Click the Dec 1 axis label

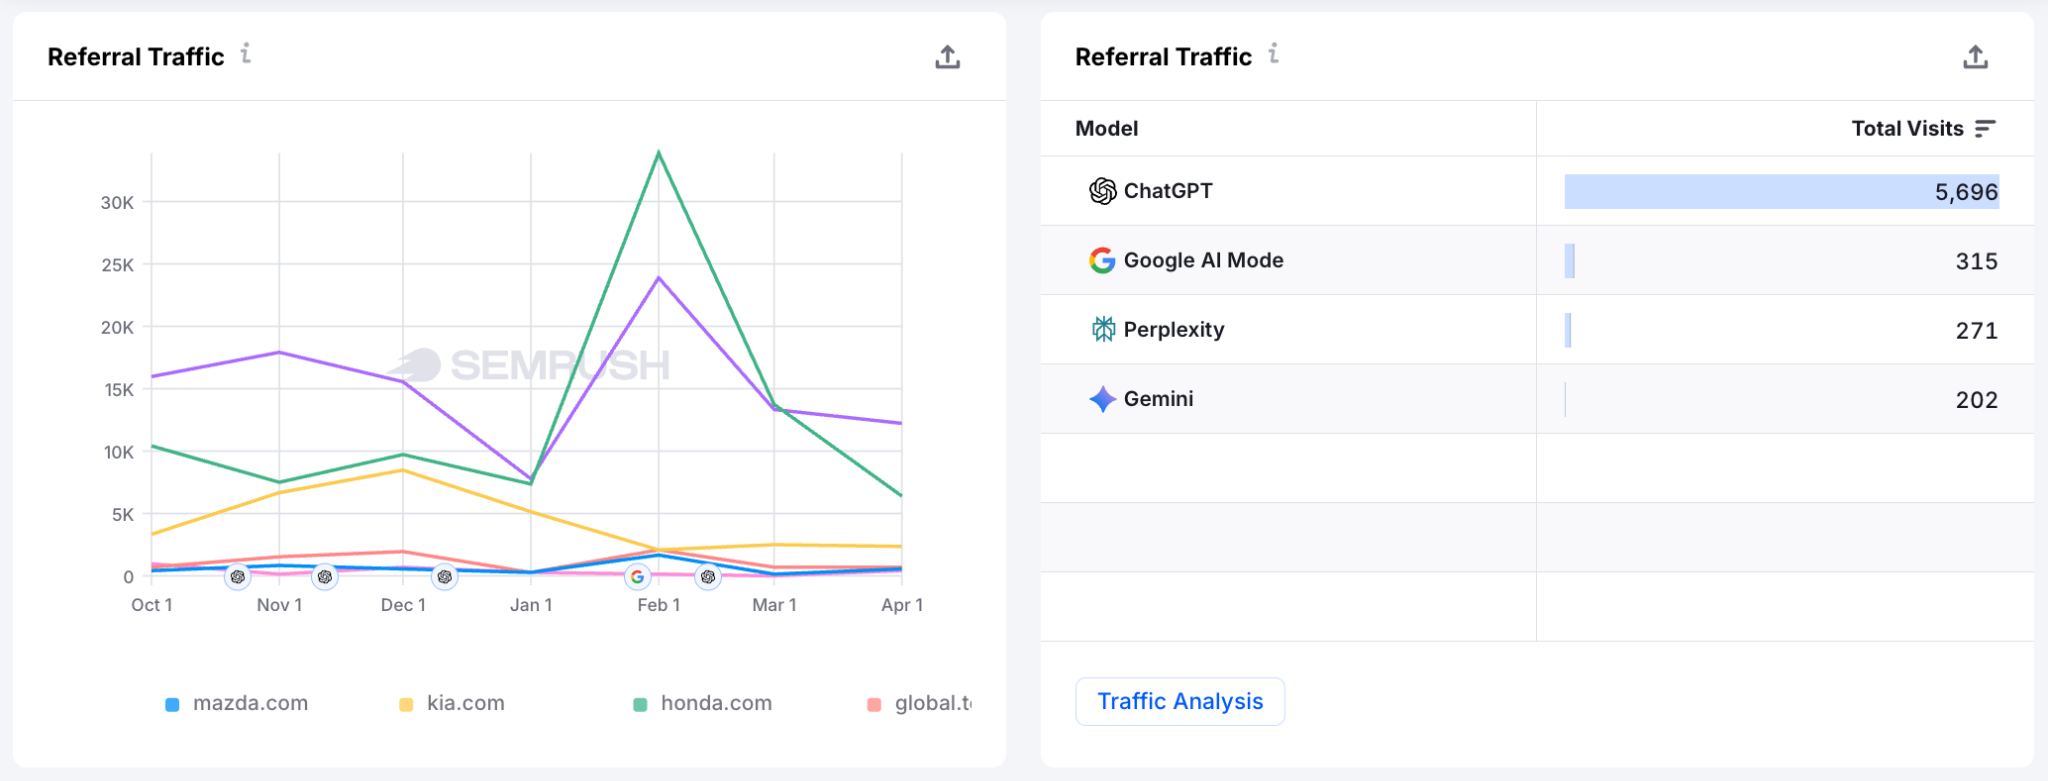tap(403, 605)
